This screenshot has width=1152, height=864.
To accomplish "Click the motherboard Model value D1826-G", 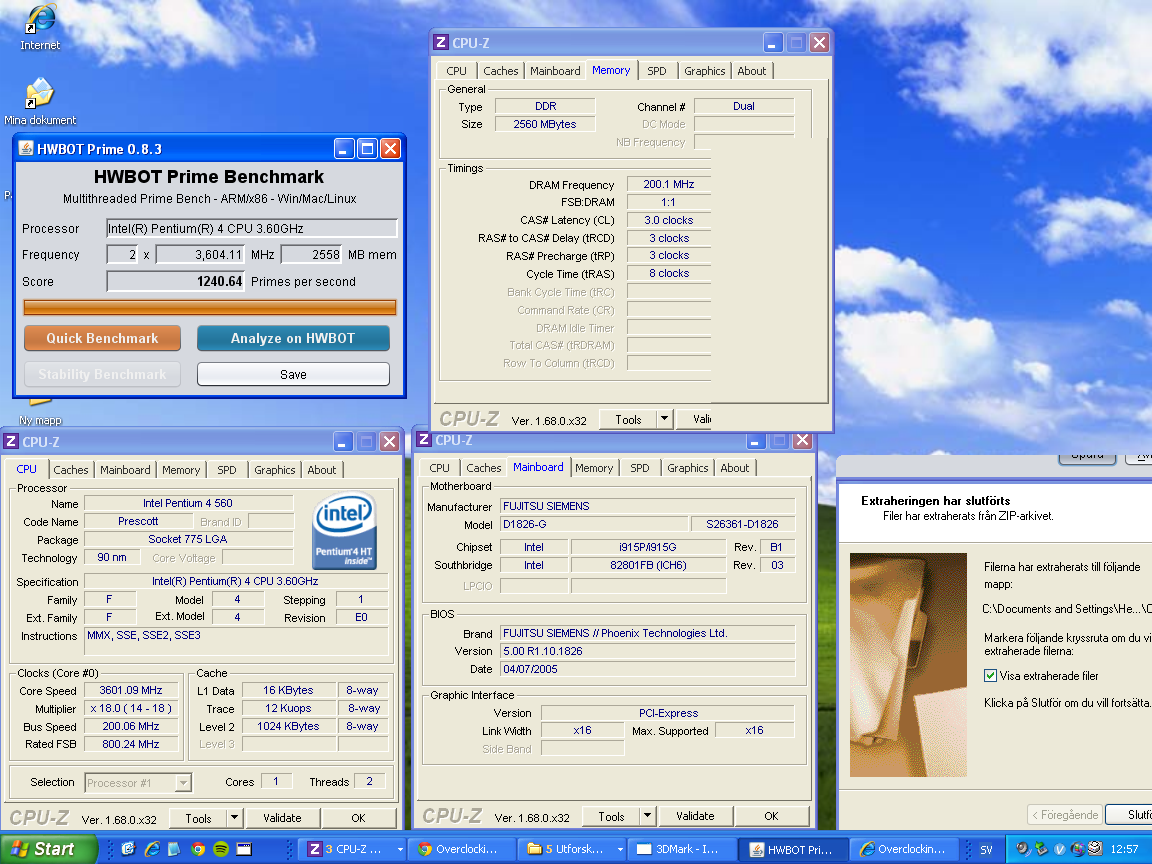I will click(x=594, y=524).
